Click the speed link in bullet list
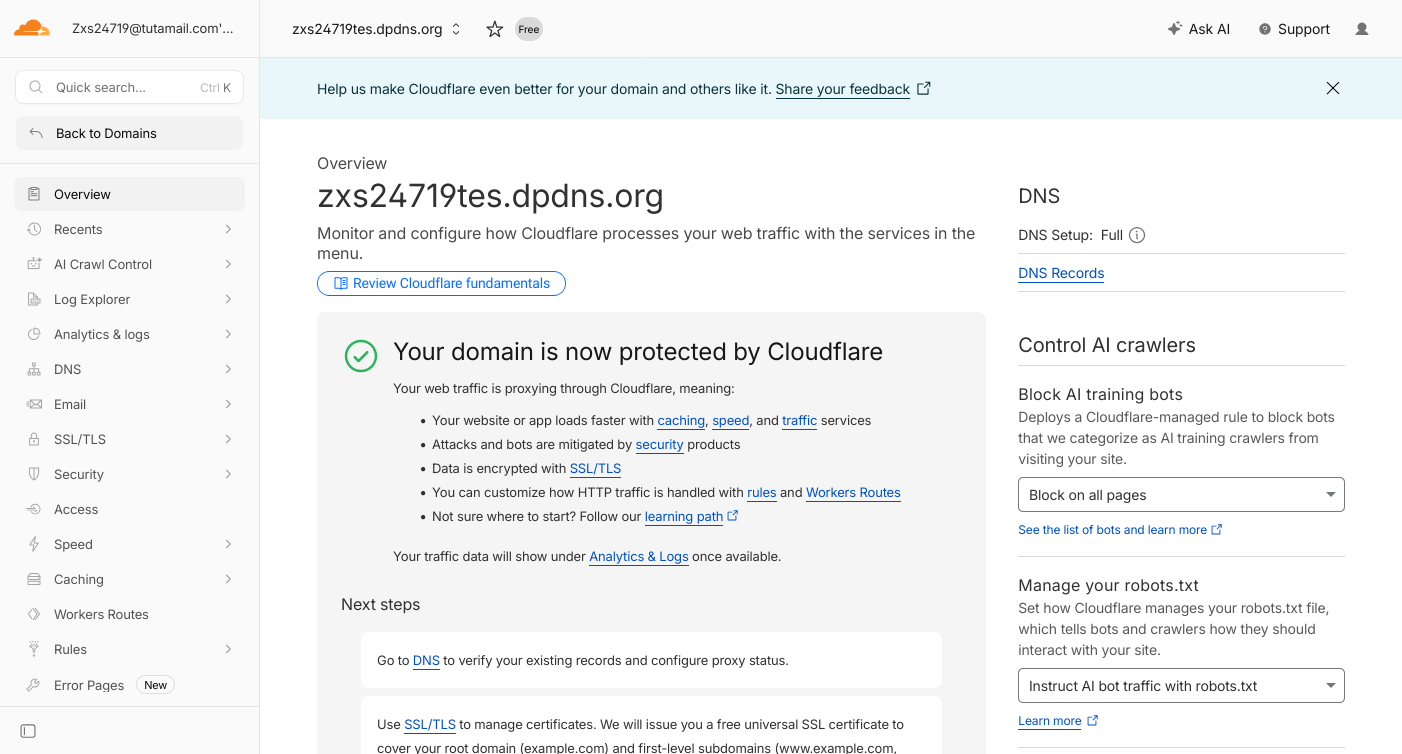Screen dimensions: 1402x754 click(x=731, y=421)
